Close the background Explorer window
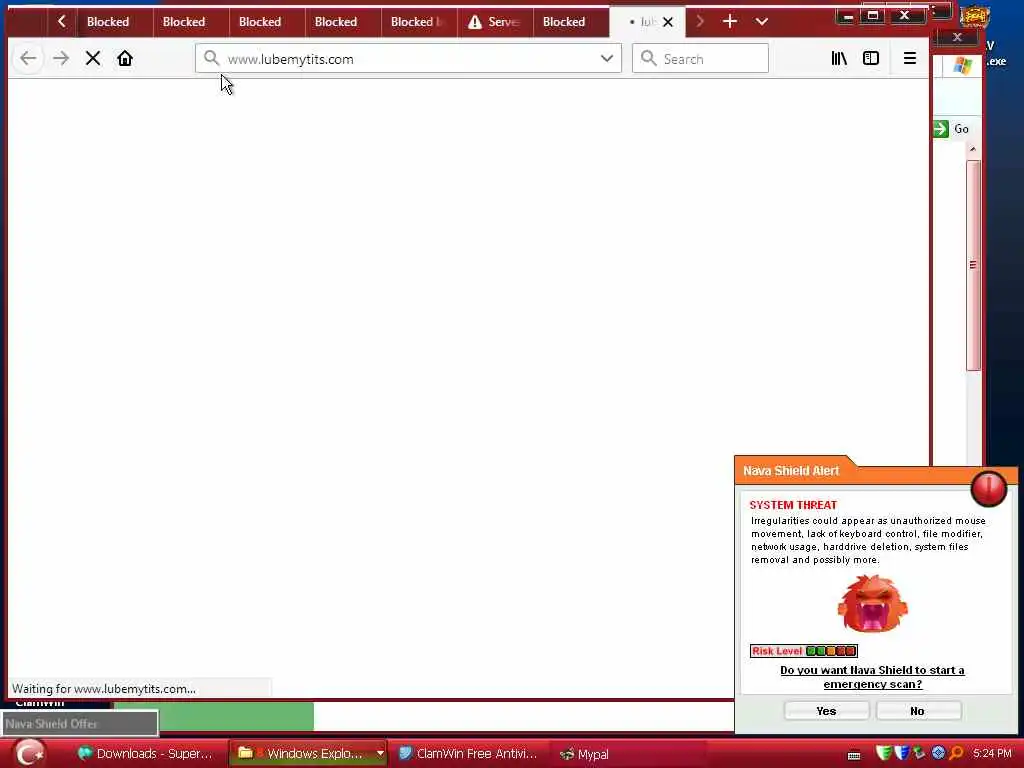 pos(957,37)
